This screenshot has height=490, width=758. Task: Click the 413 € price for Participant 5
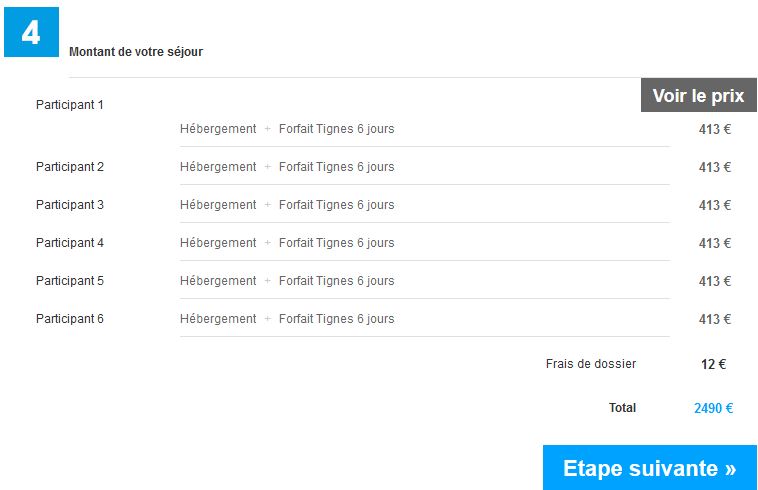click(714, 281)
